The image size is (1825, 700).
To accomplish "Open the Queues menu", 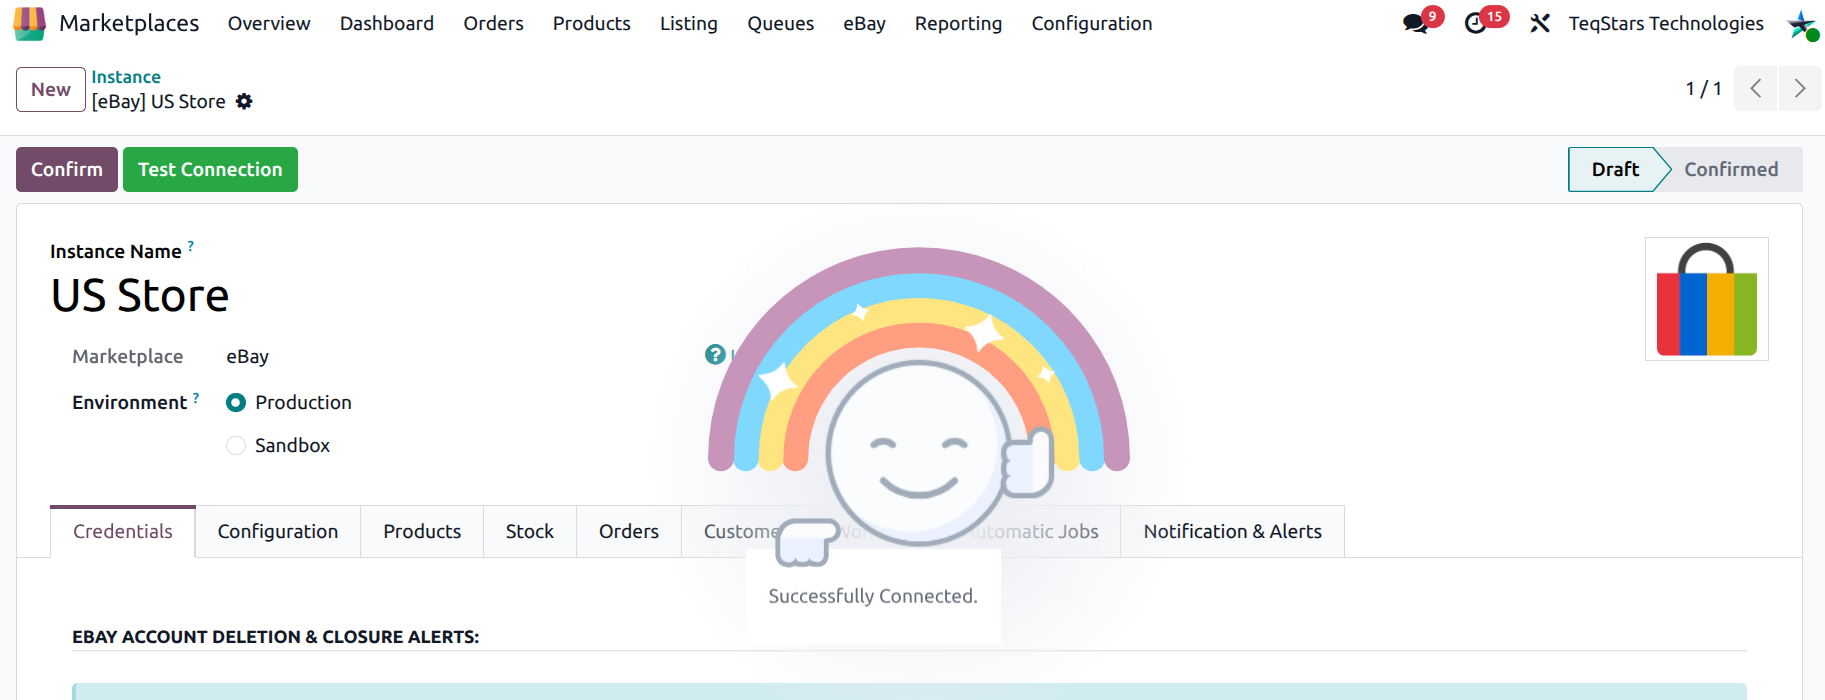I will [780, 23].
